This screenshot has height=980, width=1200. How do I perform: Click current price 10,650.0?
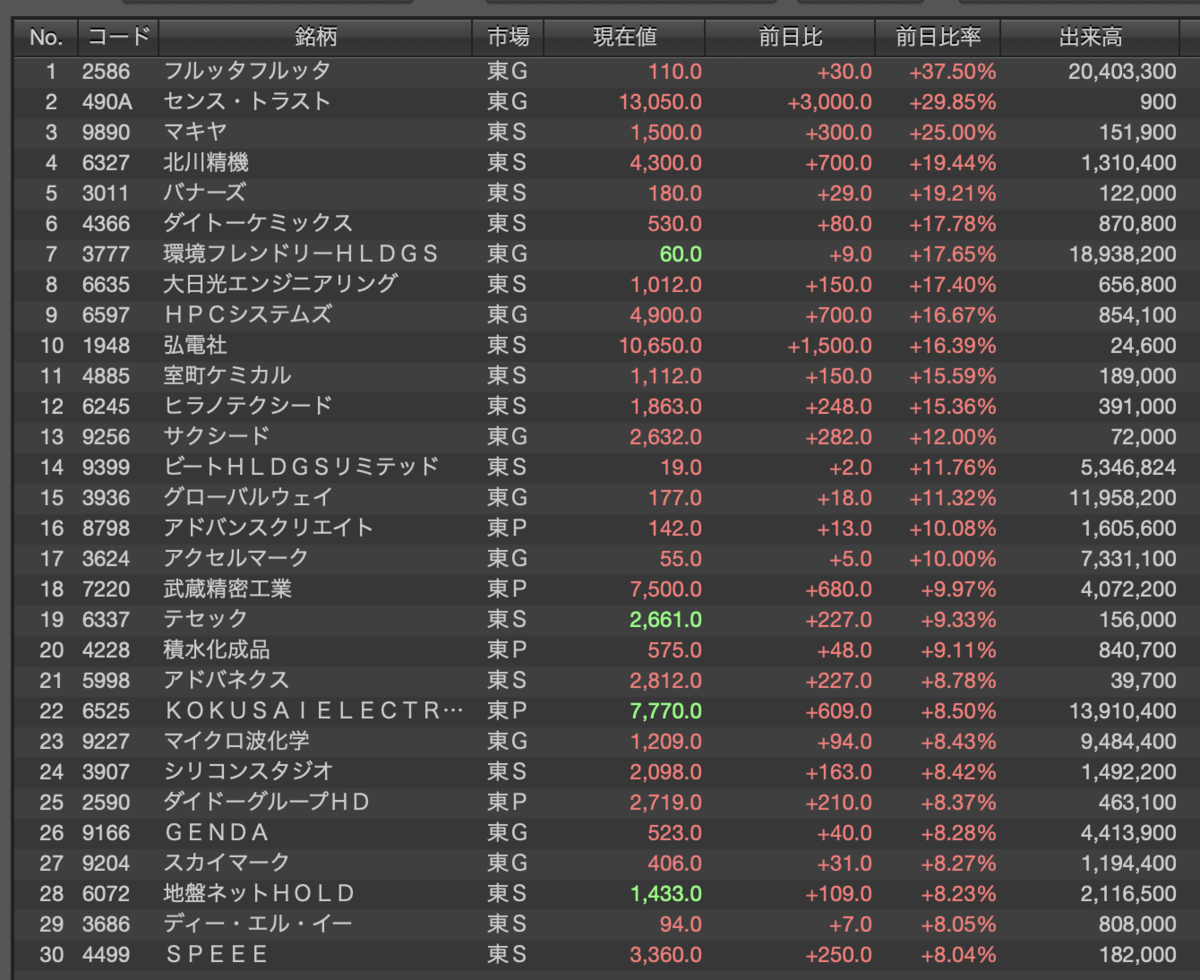(x=660, y=345)
